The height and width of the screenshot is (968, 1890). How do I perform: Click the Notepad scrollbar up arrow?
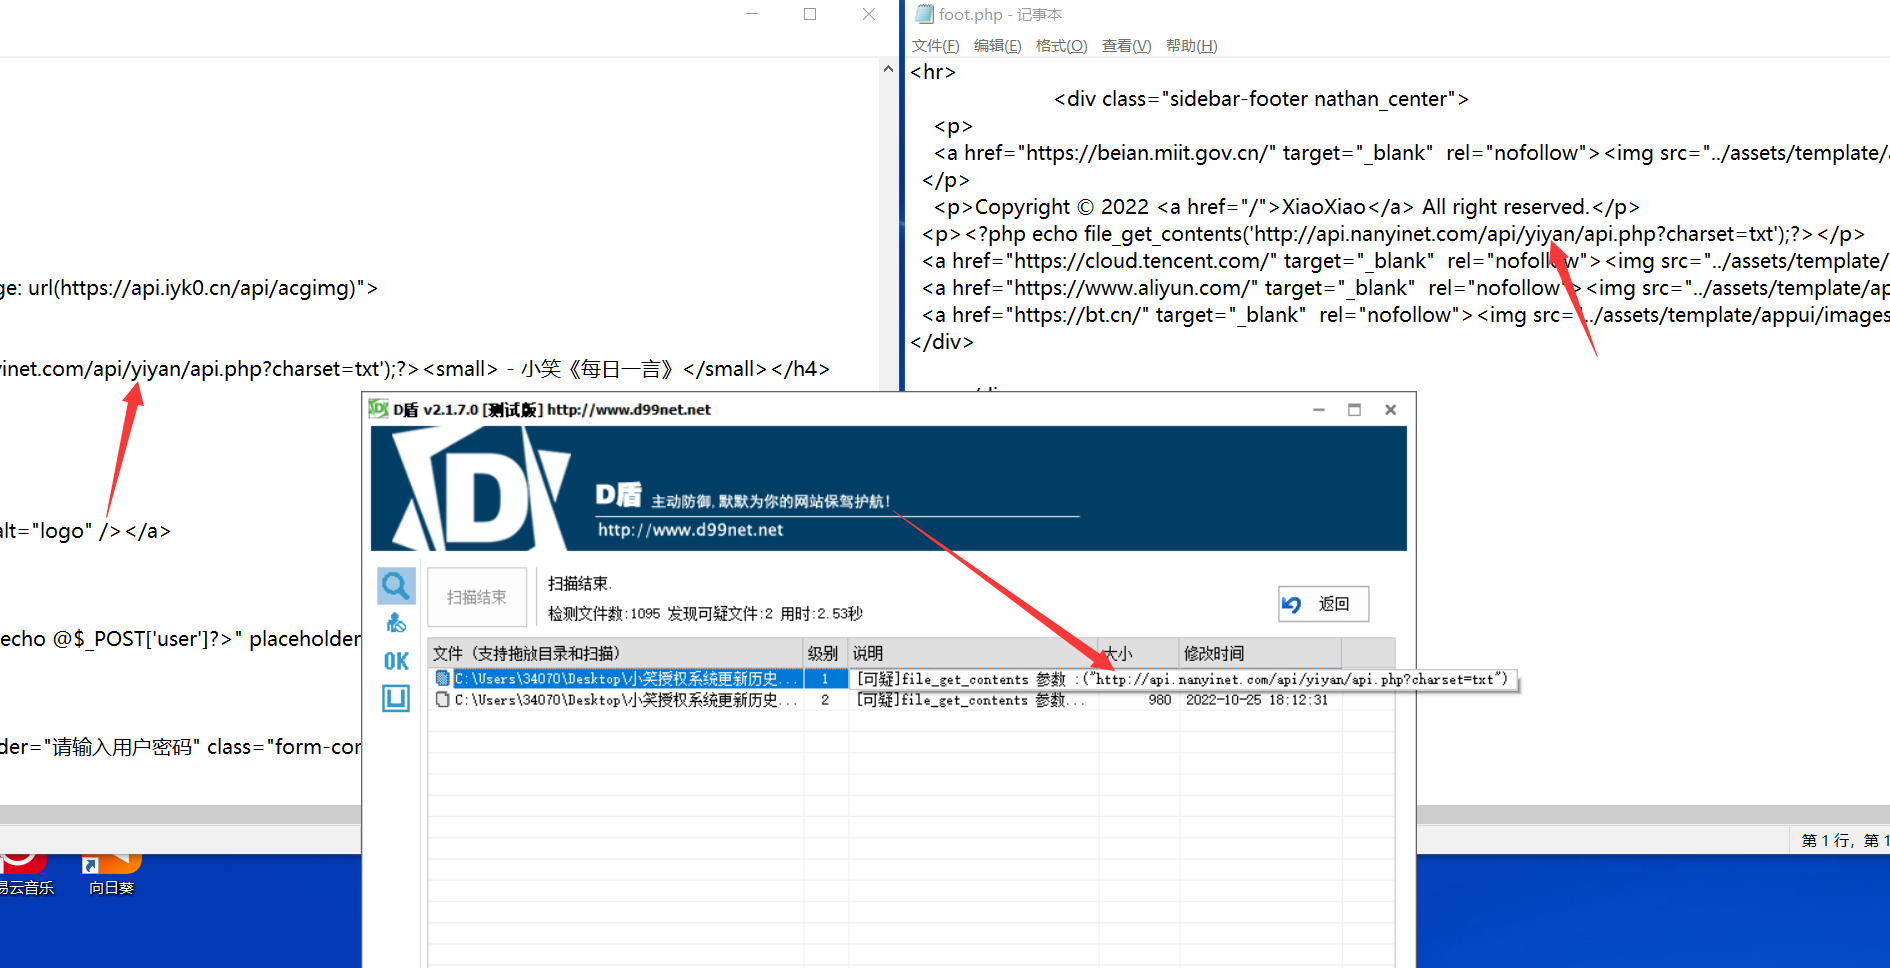click(887, 68)
